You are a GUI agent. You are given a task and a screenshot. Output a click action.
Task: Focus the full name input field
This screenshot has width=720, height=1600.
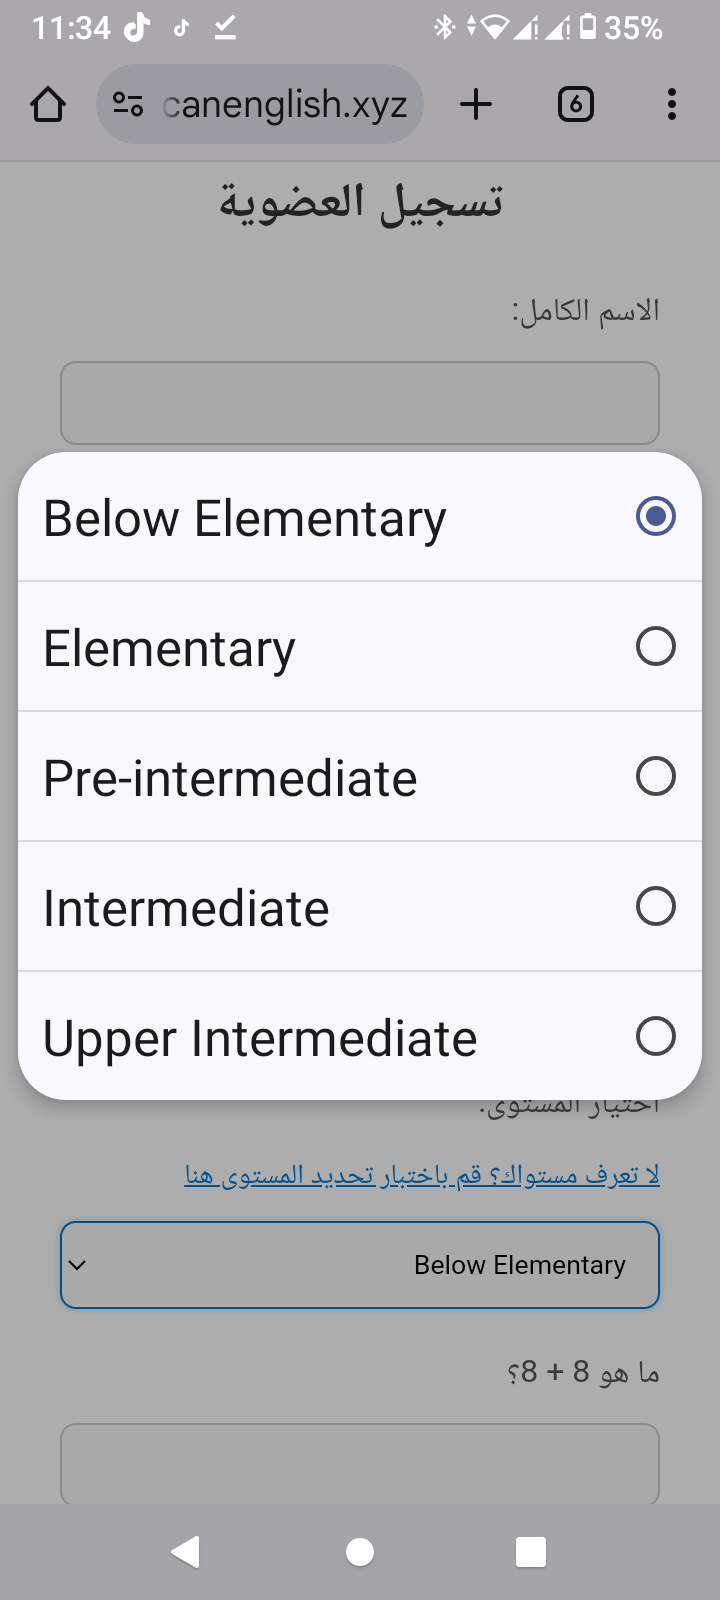click(x=360, y=403)
